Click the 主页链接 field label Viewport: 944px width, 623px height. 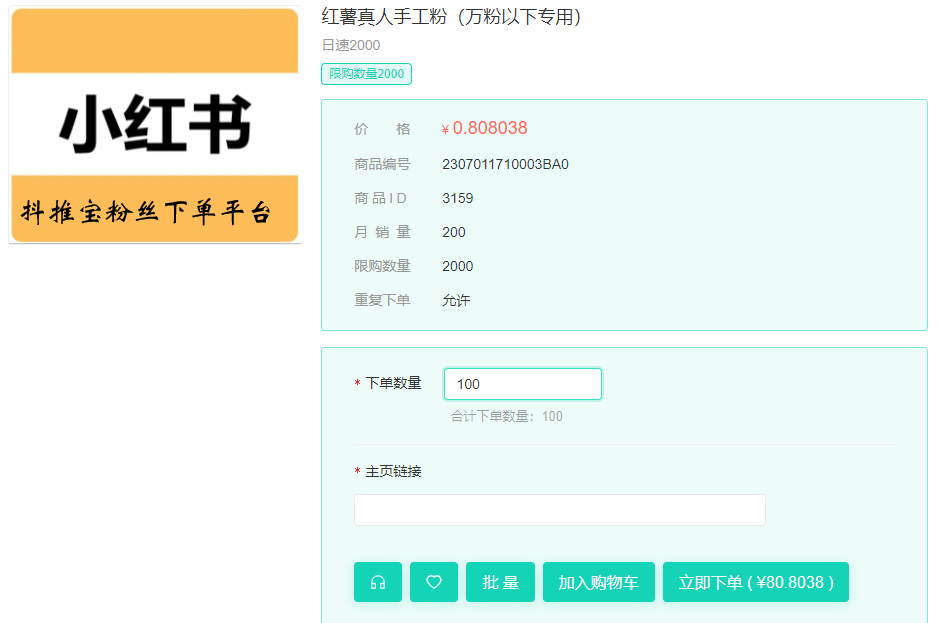pyautogui.click(x=393, y=471)
